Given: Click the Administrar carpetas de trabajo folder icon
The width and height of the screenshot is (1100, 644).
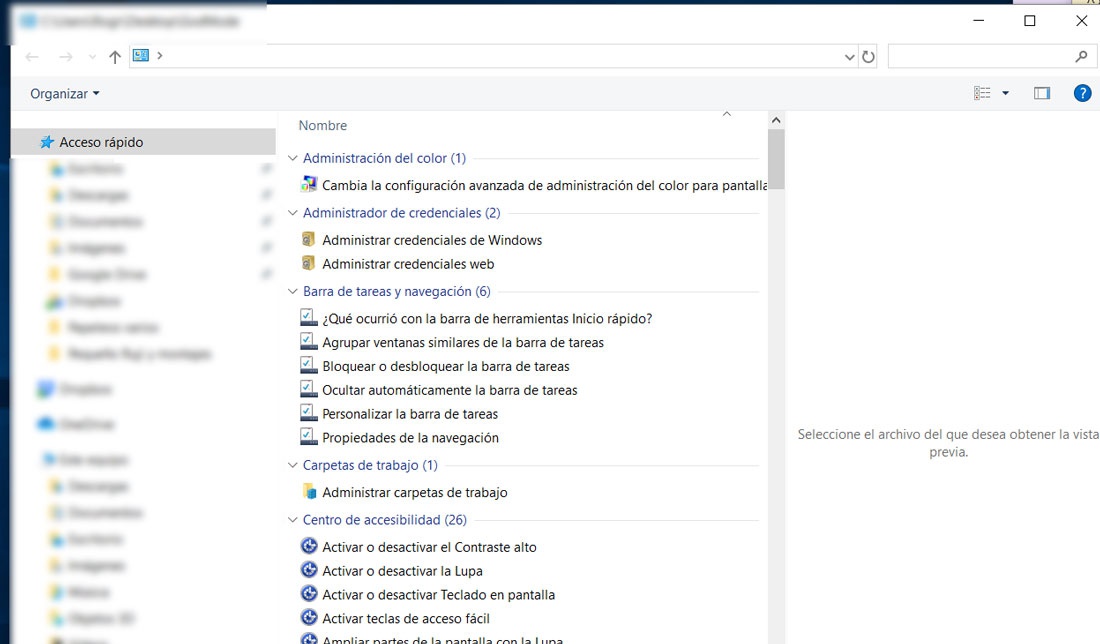Looking at the screenshot, I should pyautogui.click(x=308, y=491).
